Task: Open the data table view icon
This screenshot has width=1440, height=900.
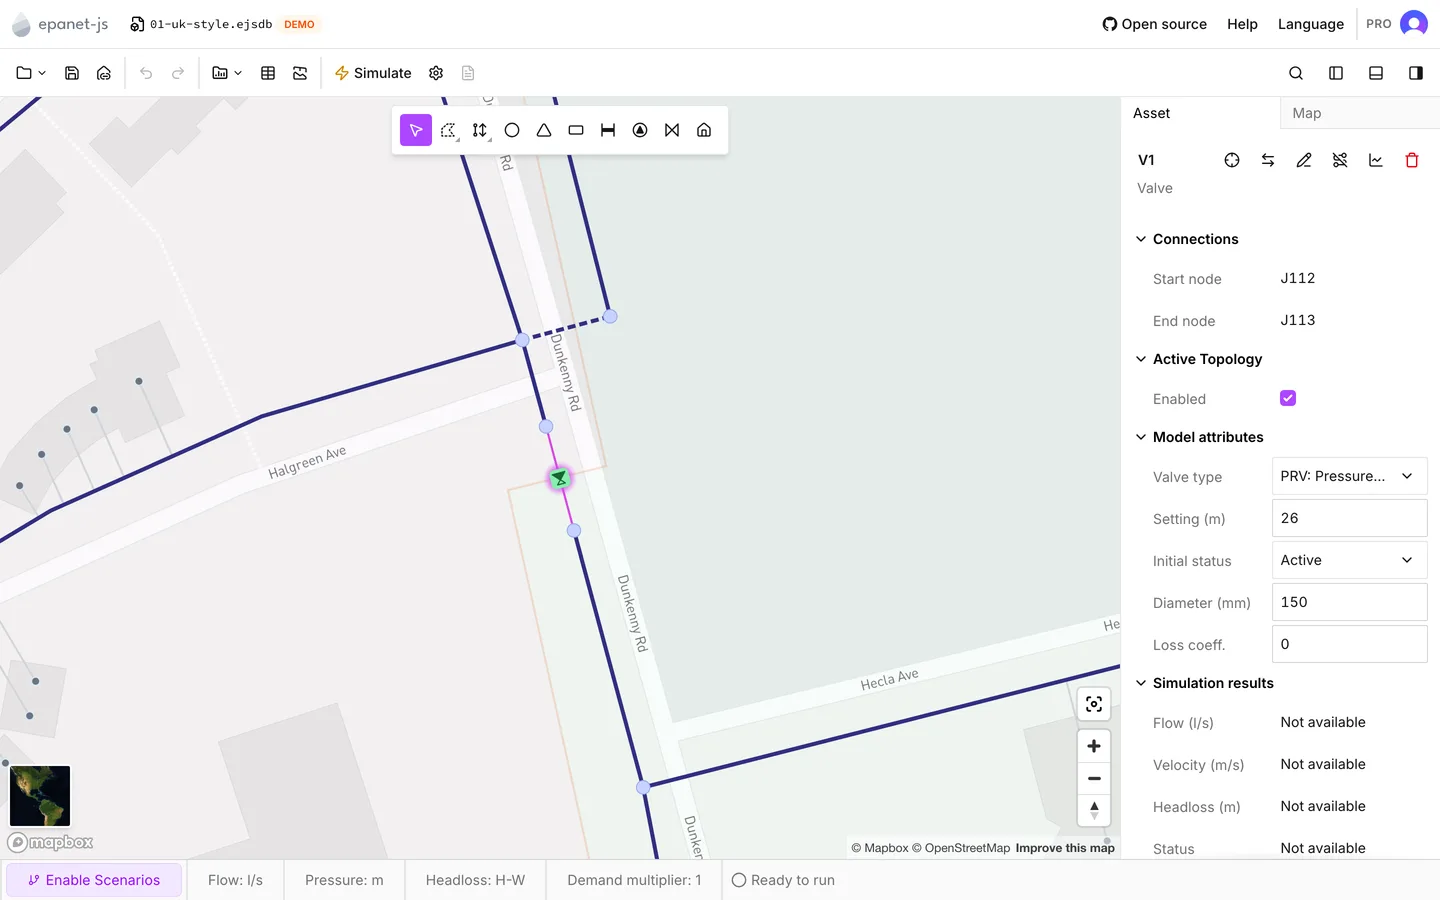Action: [x=268, y=73]
